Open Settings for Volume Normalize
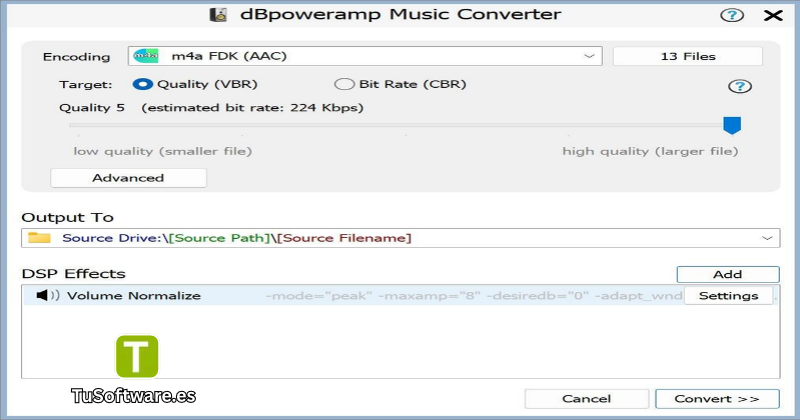The height and width of the screenshot is (420, 800). 729,295
